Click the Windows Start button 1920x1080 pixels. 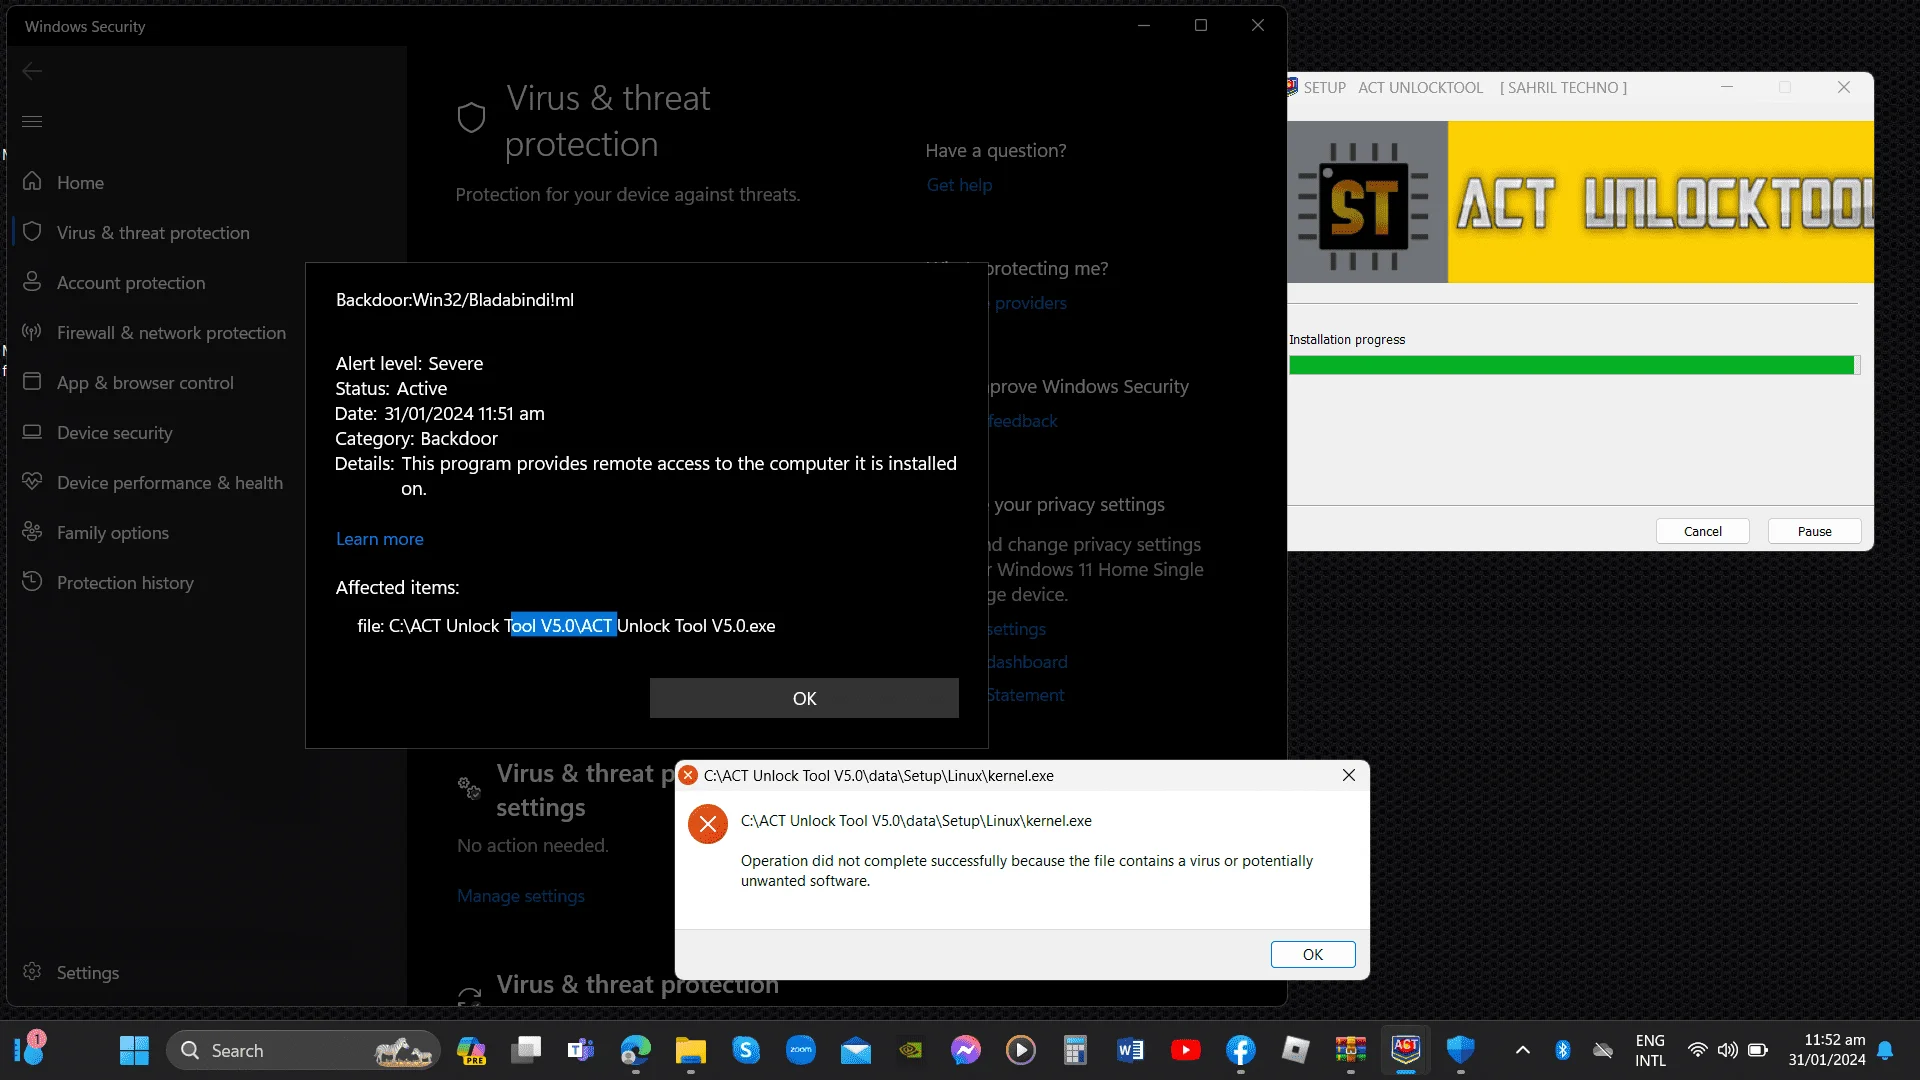point(134,1050)
